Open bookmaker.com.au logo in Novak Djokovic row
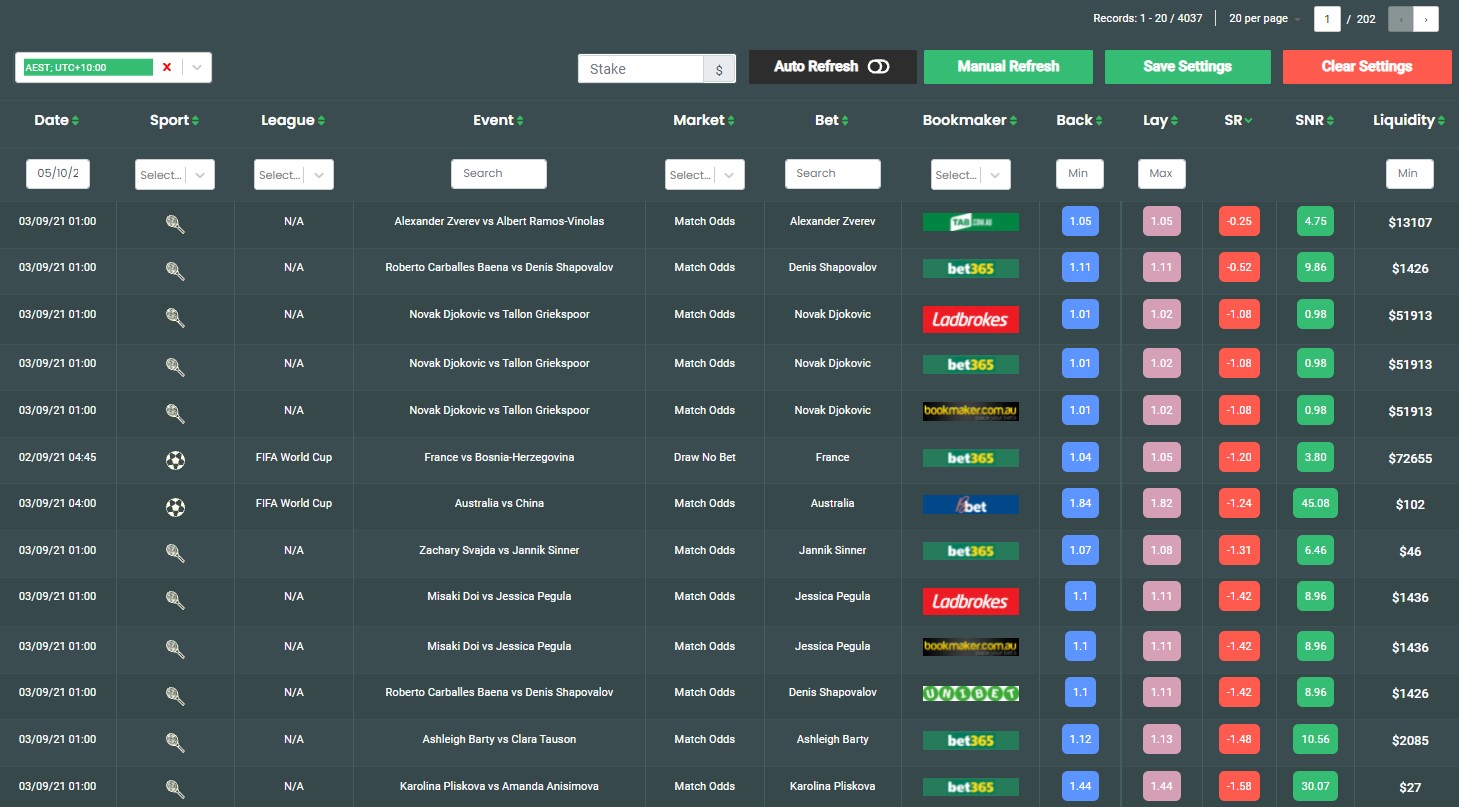Viewport: 1459px width, 807px height. (970, 411)
